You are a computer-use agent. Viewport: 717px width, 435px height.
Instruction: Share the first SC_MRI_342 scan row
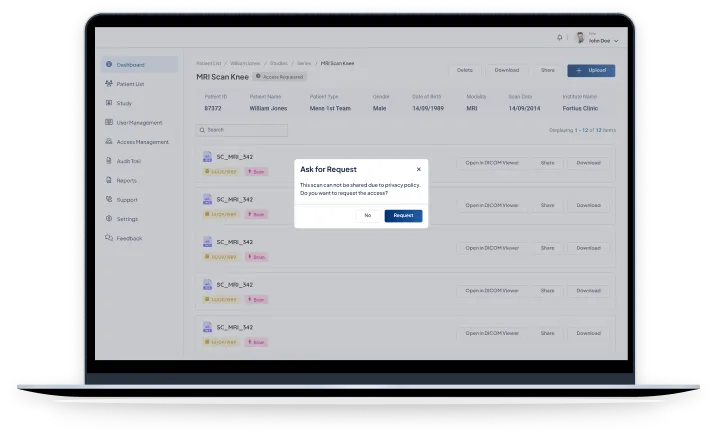[x=547, y=163]
